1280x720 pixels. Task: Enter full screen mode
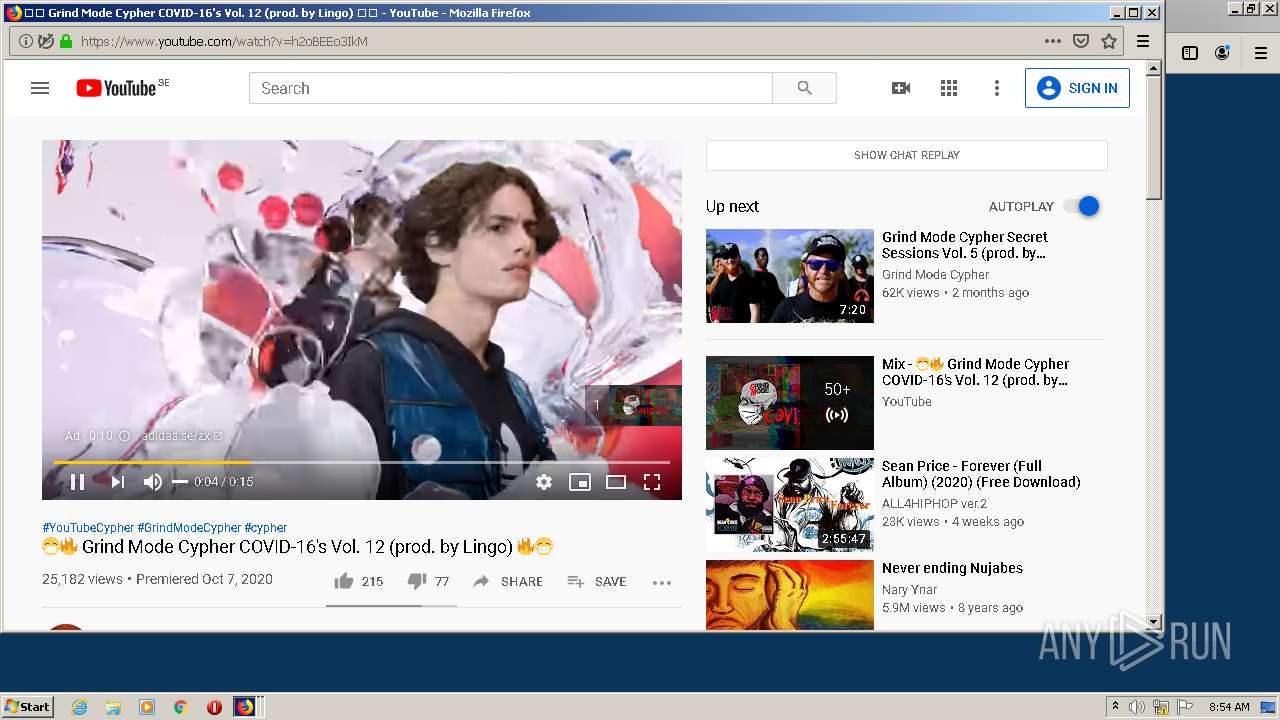pos(652,482)
